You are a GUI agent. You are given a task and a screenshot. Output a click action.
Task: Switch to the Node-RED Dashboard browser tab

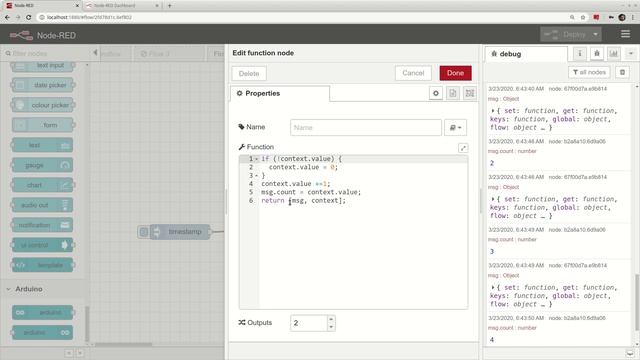coord(121,6)
